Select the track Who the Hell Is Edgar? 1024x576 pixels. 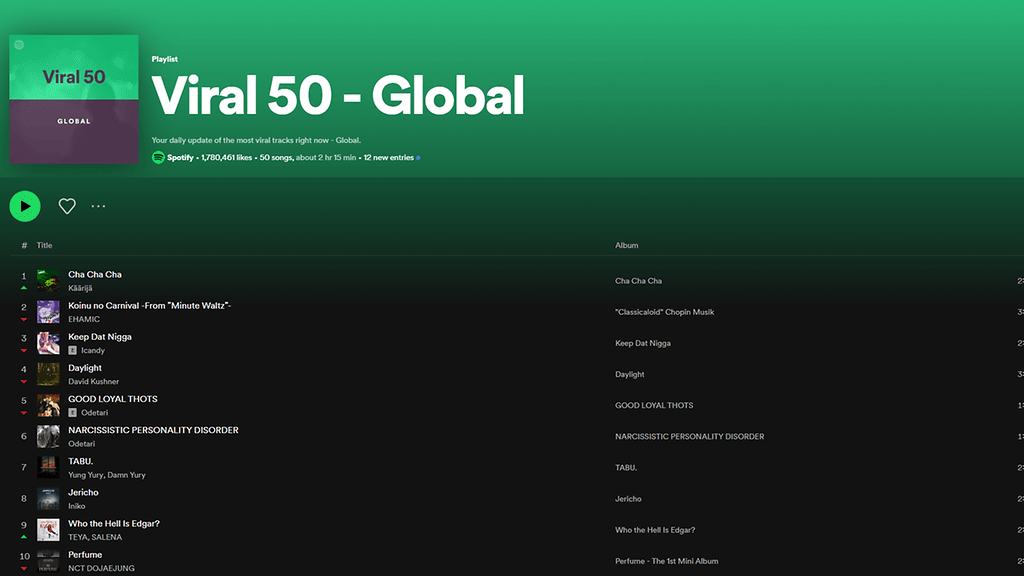pos(113,523)
